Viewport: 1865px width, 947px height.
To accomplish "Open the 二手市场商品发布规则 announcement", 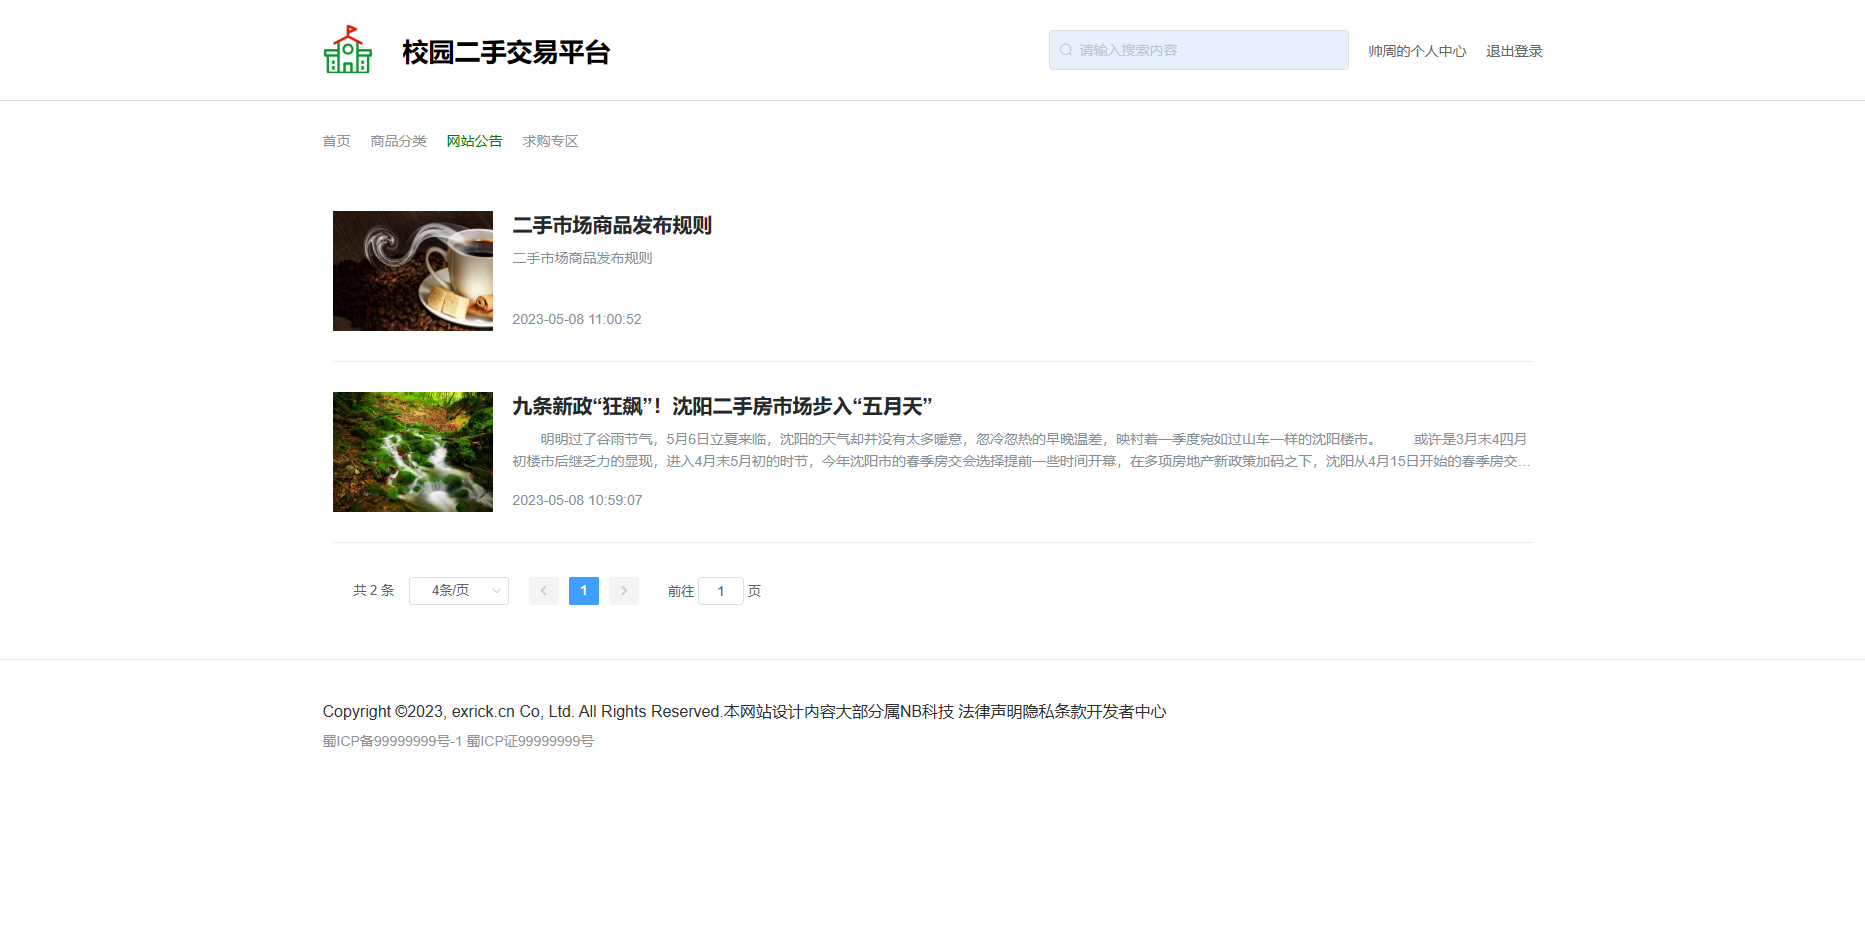I will click(612, 226).
